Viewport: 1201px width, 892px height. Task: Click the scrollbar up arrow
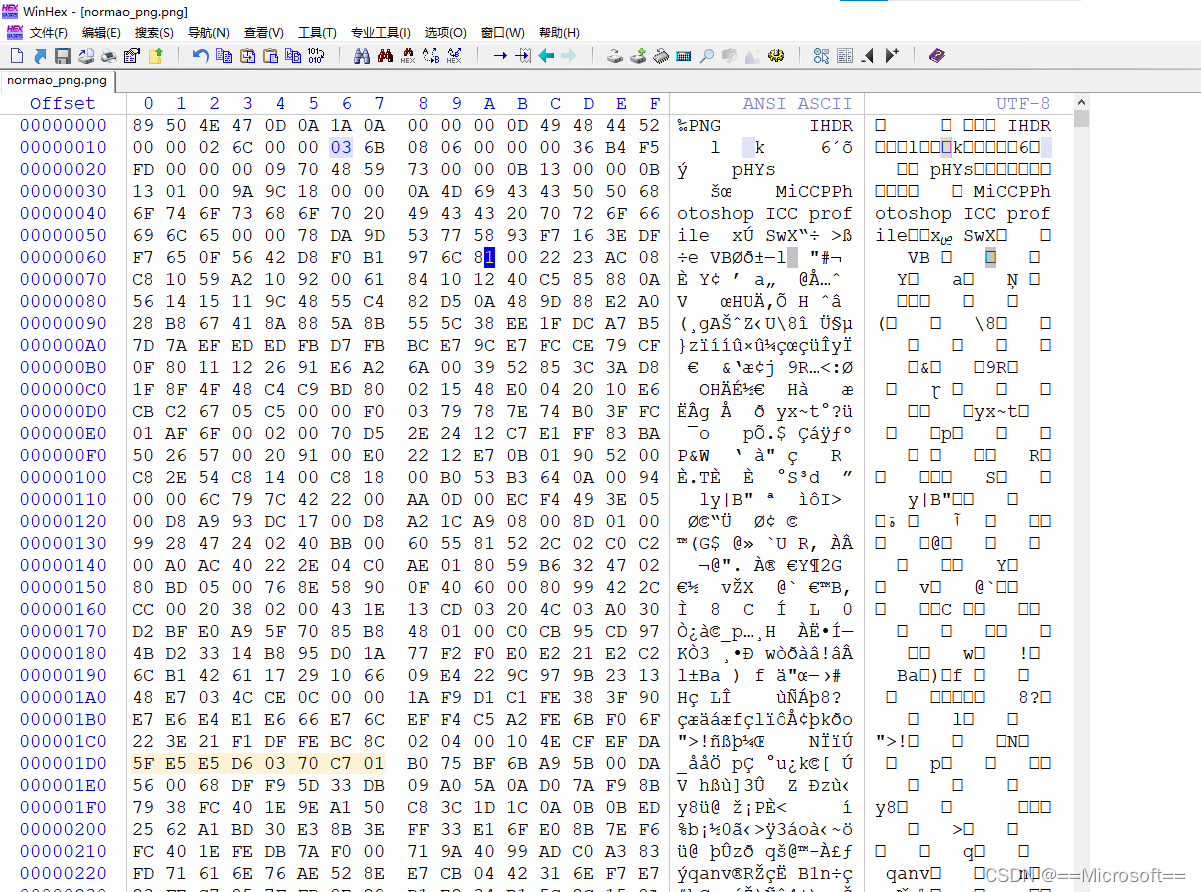coord(1080,102)
